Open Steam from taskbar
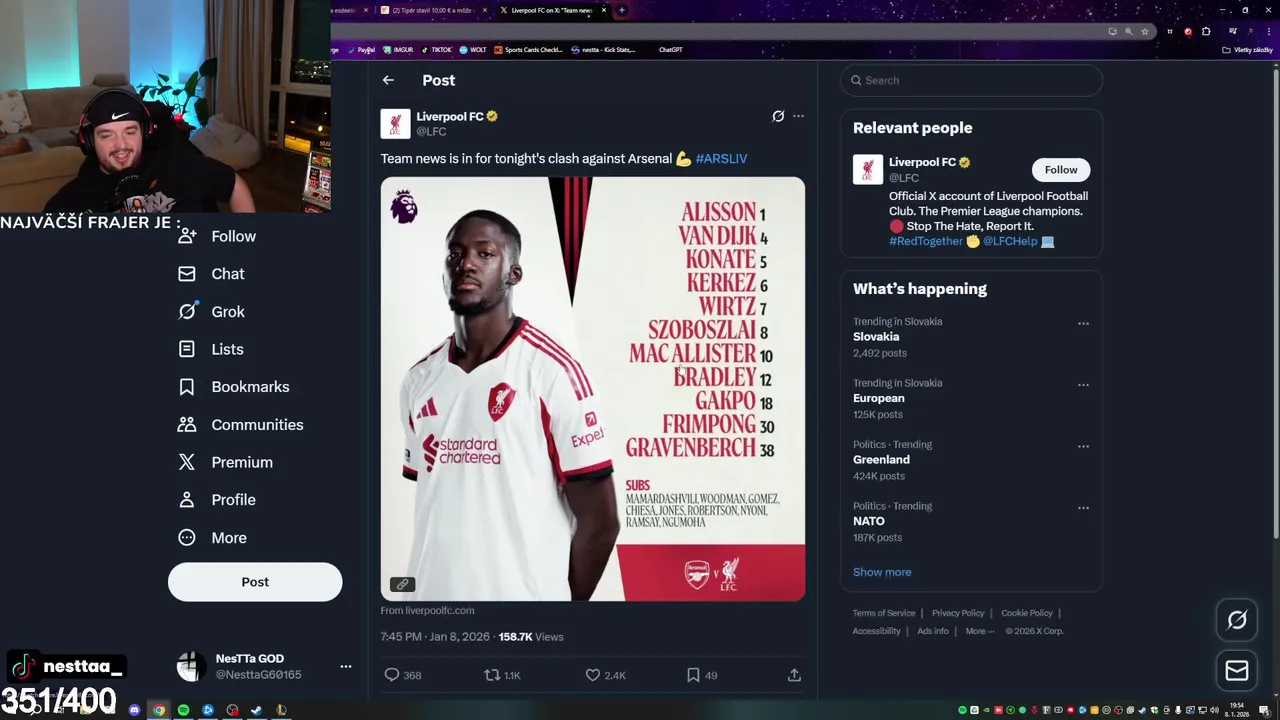The height and width of the screenshot is (720, 1280). 257,710
